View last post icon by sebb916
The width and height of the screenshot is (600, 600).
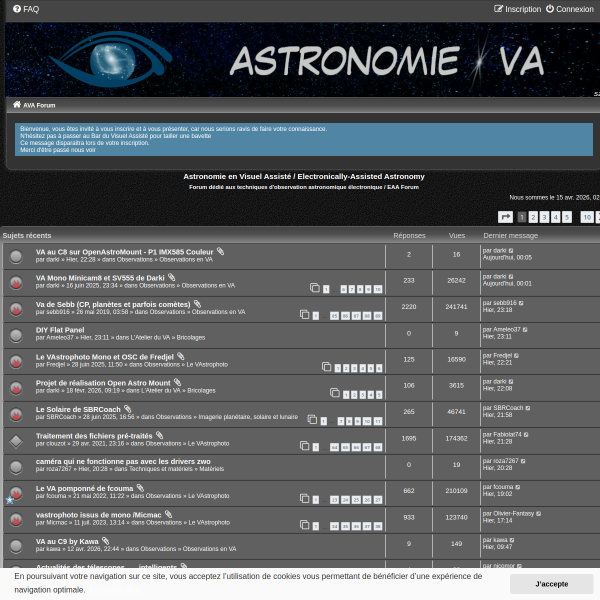click(521, 303)
